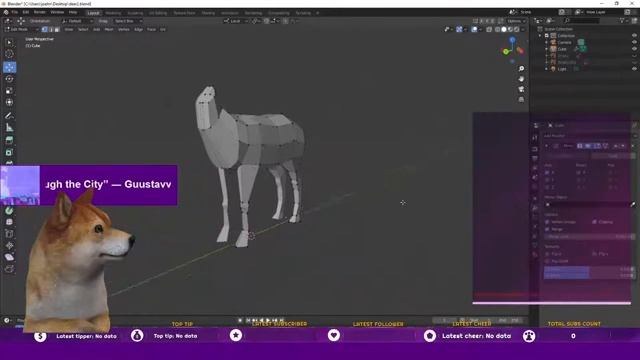This screenshot has height=360, width=640.
Task: Open the Edit Mode dropdown
Action: click(x=21, y=29)
